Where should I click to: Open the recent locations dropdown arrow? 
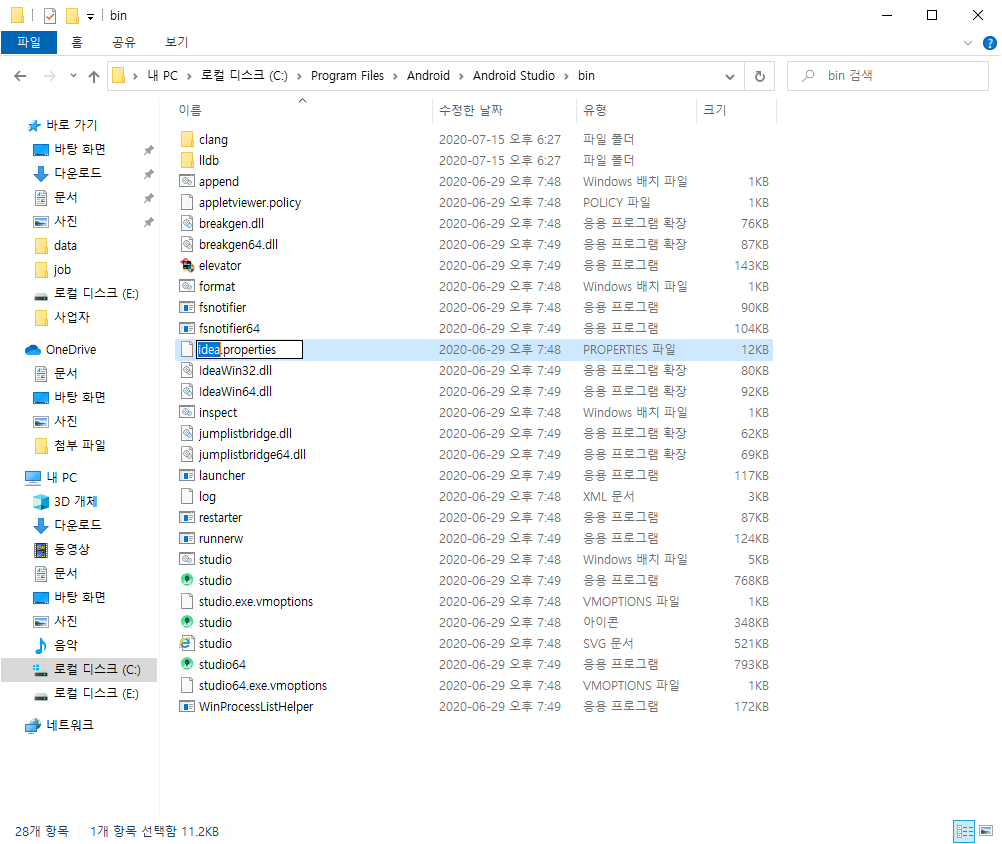pyautogui.click(x=73, y=76)
